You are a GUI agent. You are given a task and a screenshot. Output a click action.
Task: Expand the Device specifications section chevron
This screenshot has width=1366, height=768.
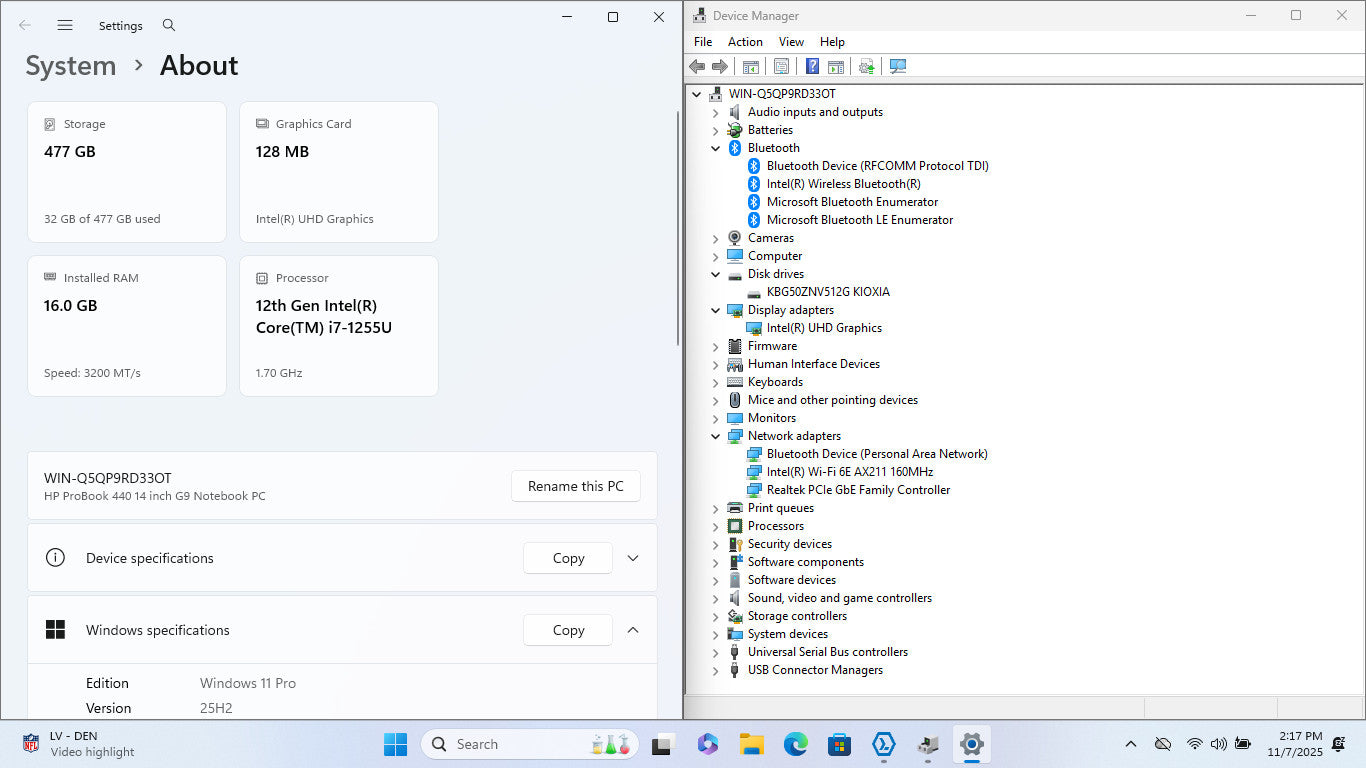pos(633,558)
